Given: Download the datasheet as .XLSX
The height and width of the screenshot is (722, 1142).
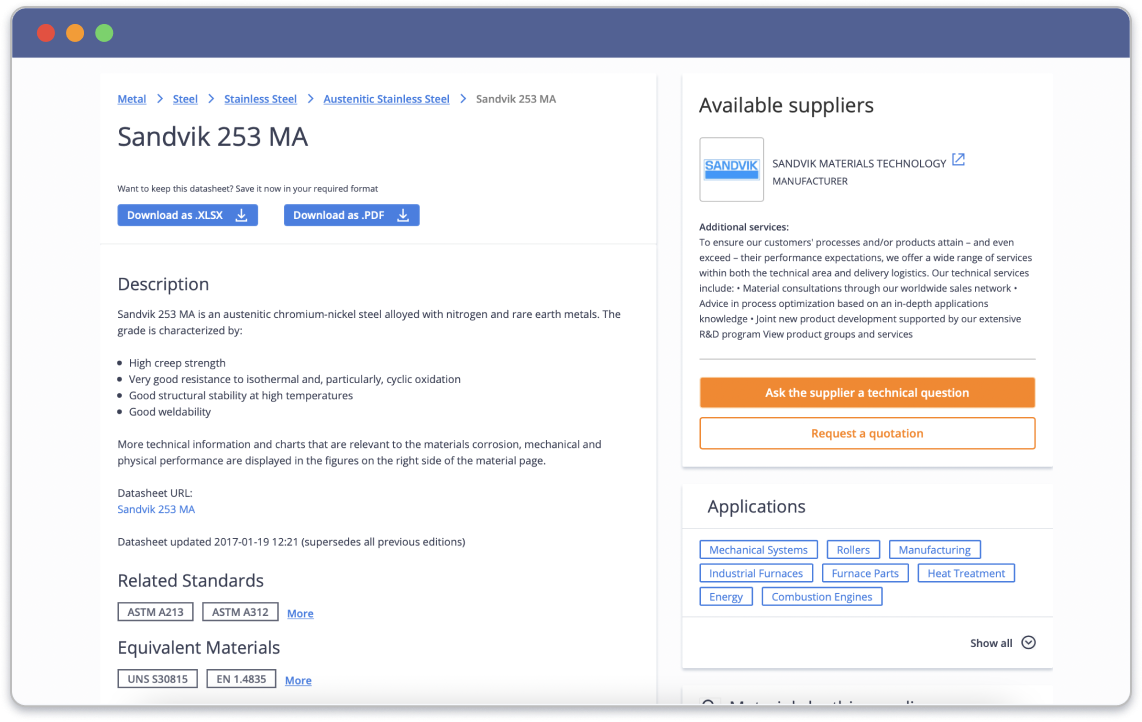Looking at the screenshot, I should pos(187,215).
